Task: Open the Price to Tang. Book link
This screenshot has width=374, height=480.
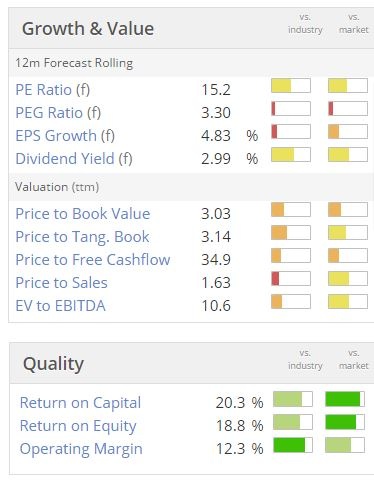Action: pos(82,237)
